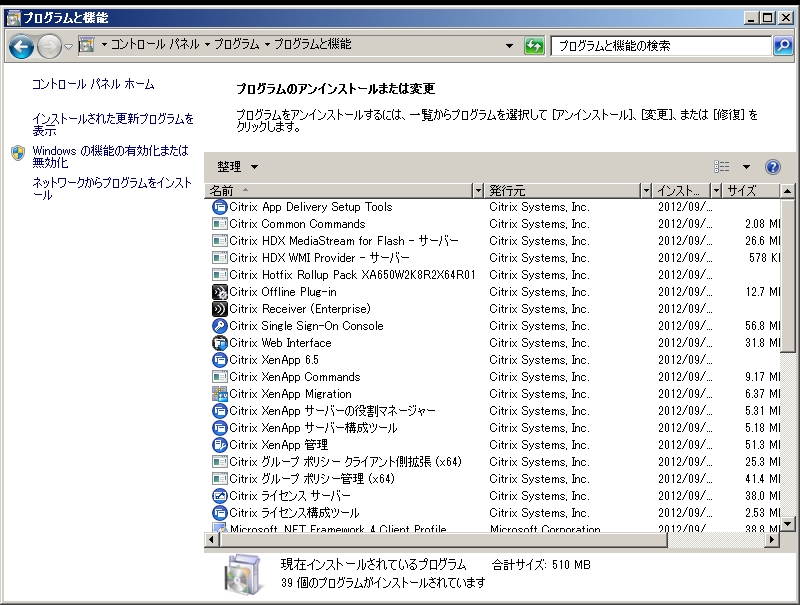Expand the view options dropdown arrow
The height and width of the screenshot is (605, 800).
click(746, 167)
